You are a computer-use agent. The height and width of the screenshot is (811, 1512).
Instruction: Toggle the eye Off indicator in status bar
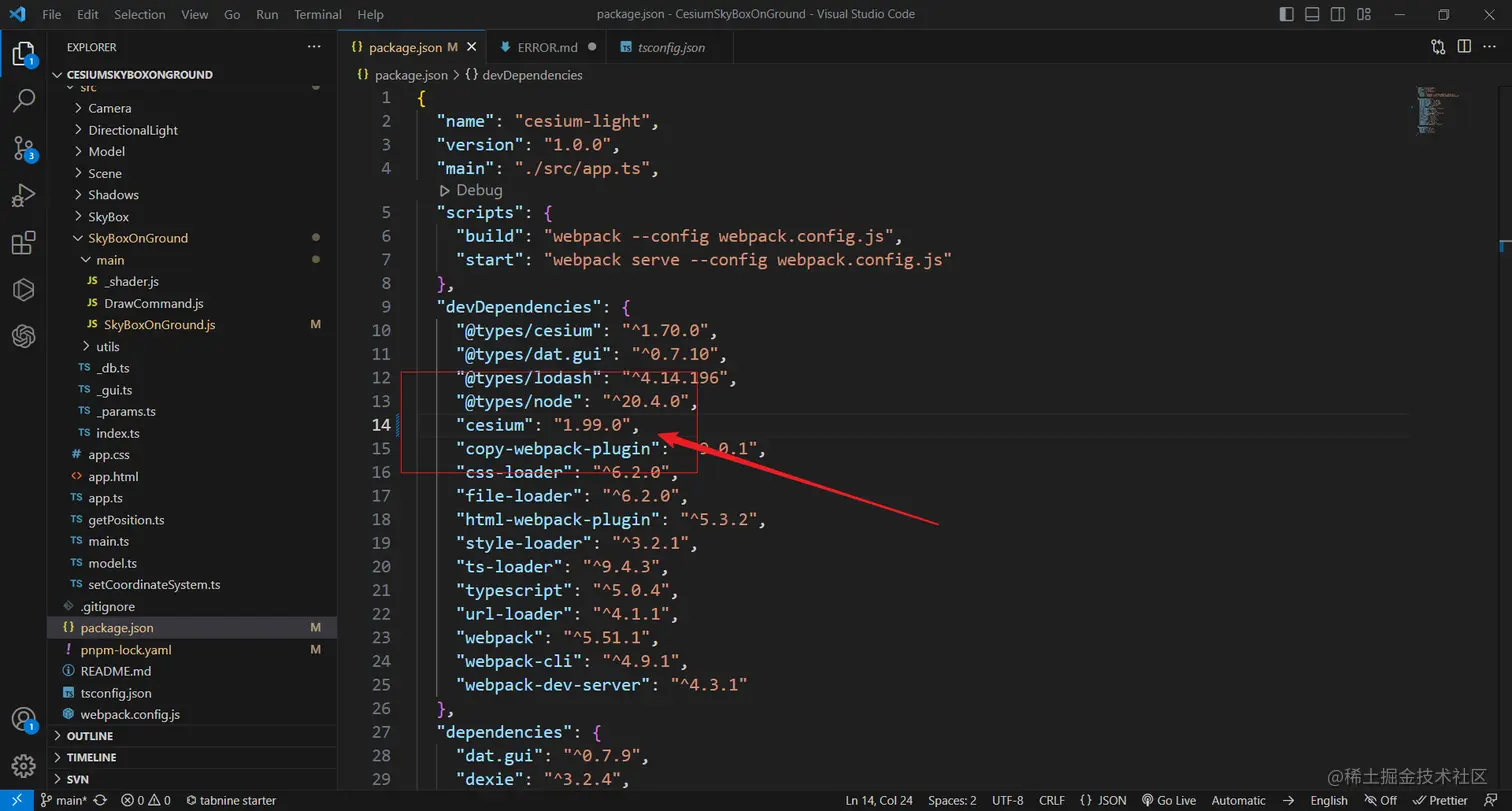click(x=1380, y=800)
